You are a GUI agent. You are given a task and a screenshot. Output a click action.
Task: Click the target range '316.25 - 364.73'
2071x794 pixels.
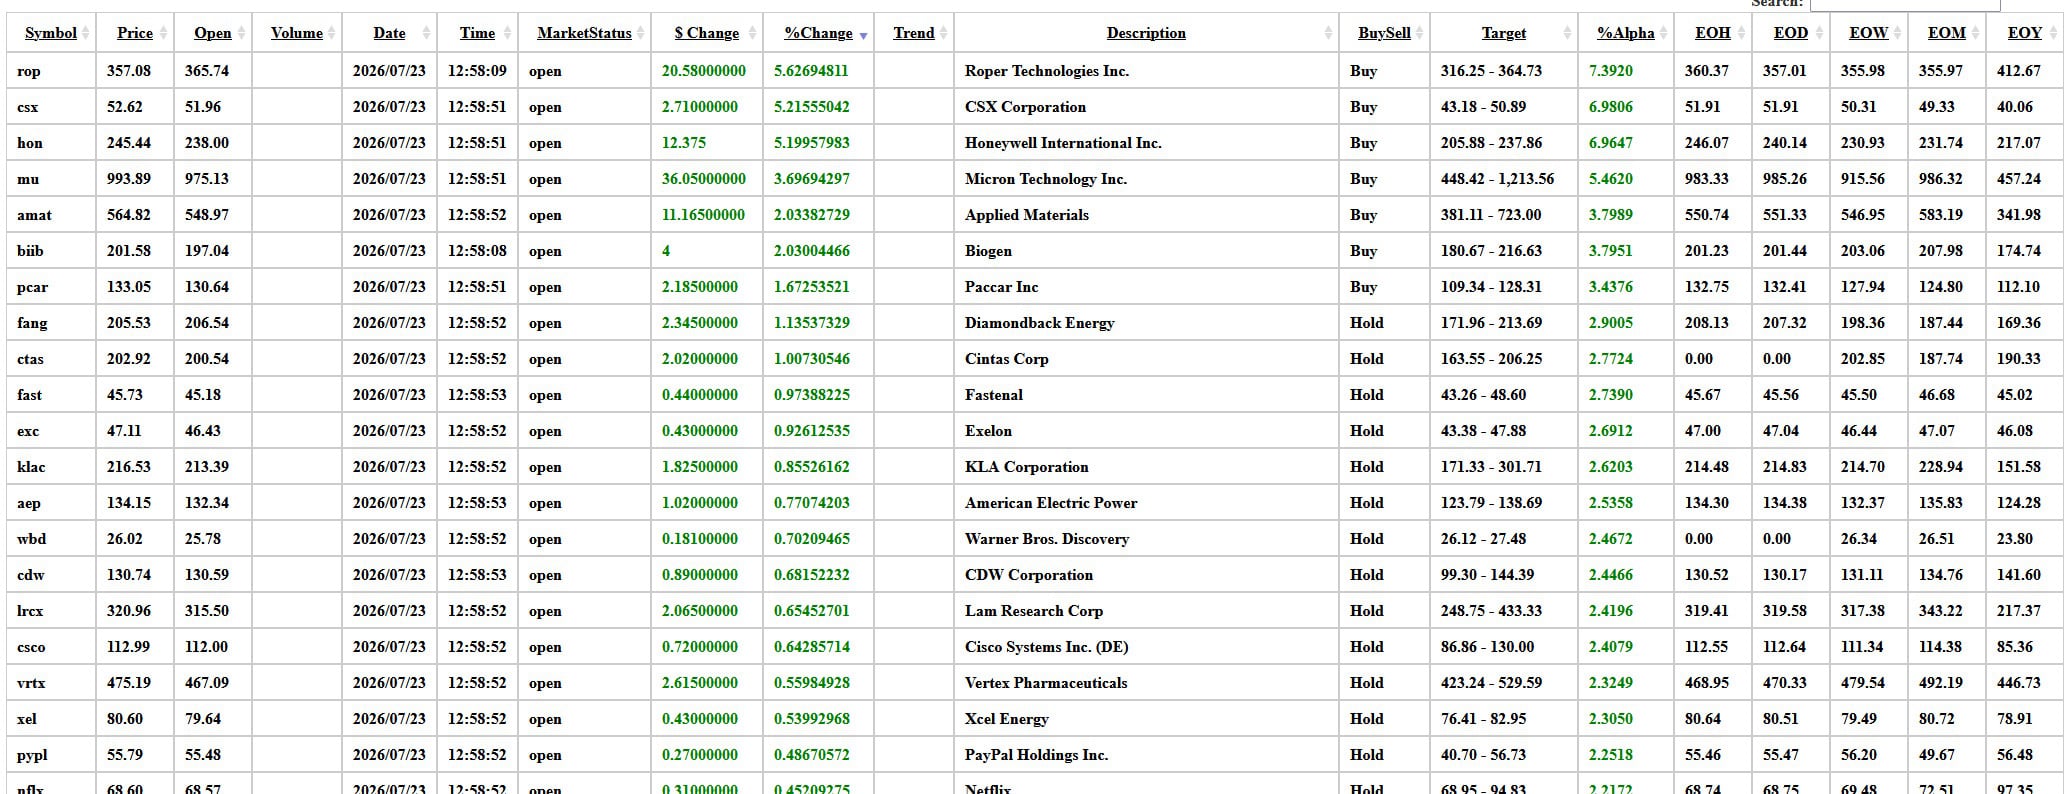point(1491,71)
